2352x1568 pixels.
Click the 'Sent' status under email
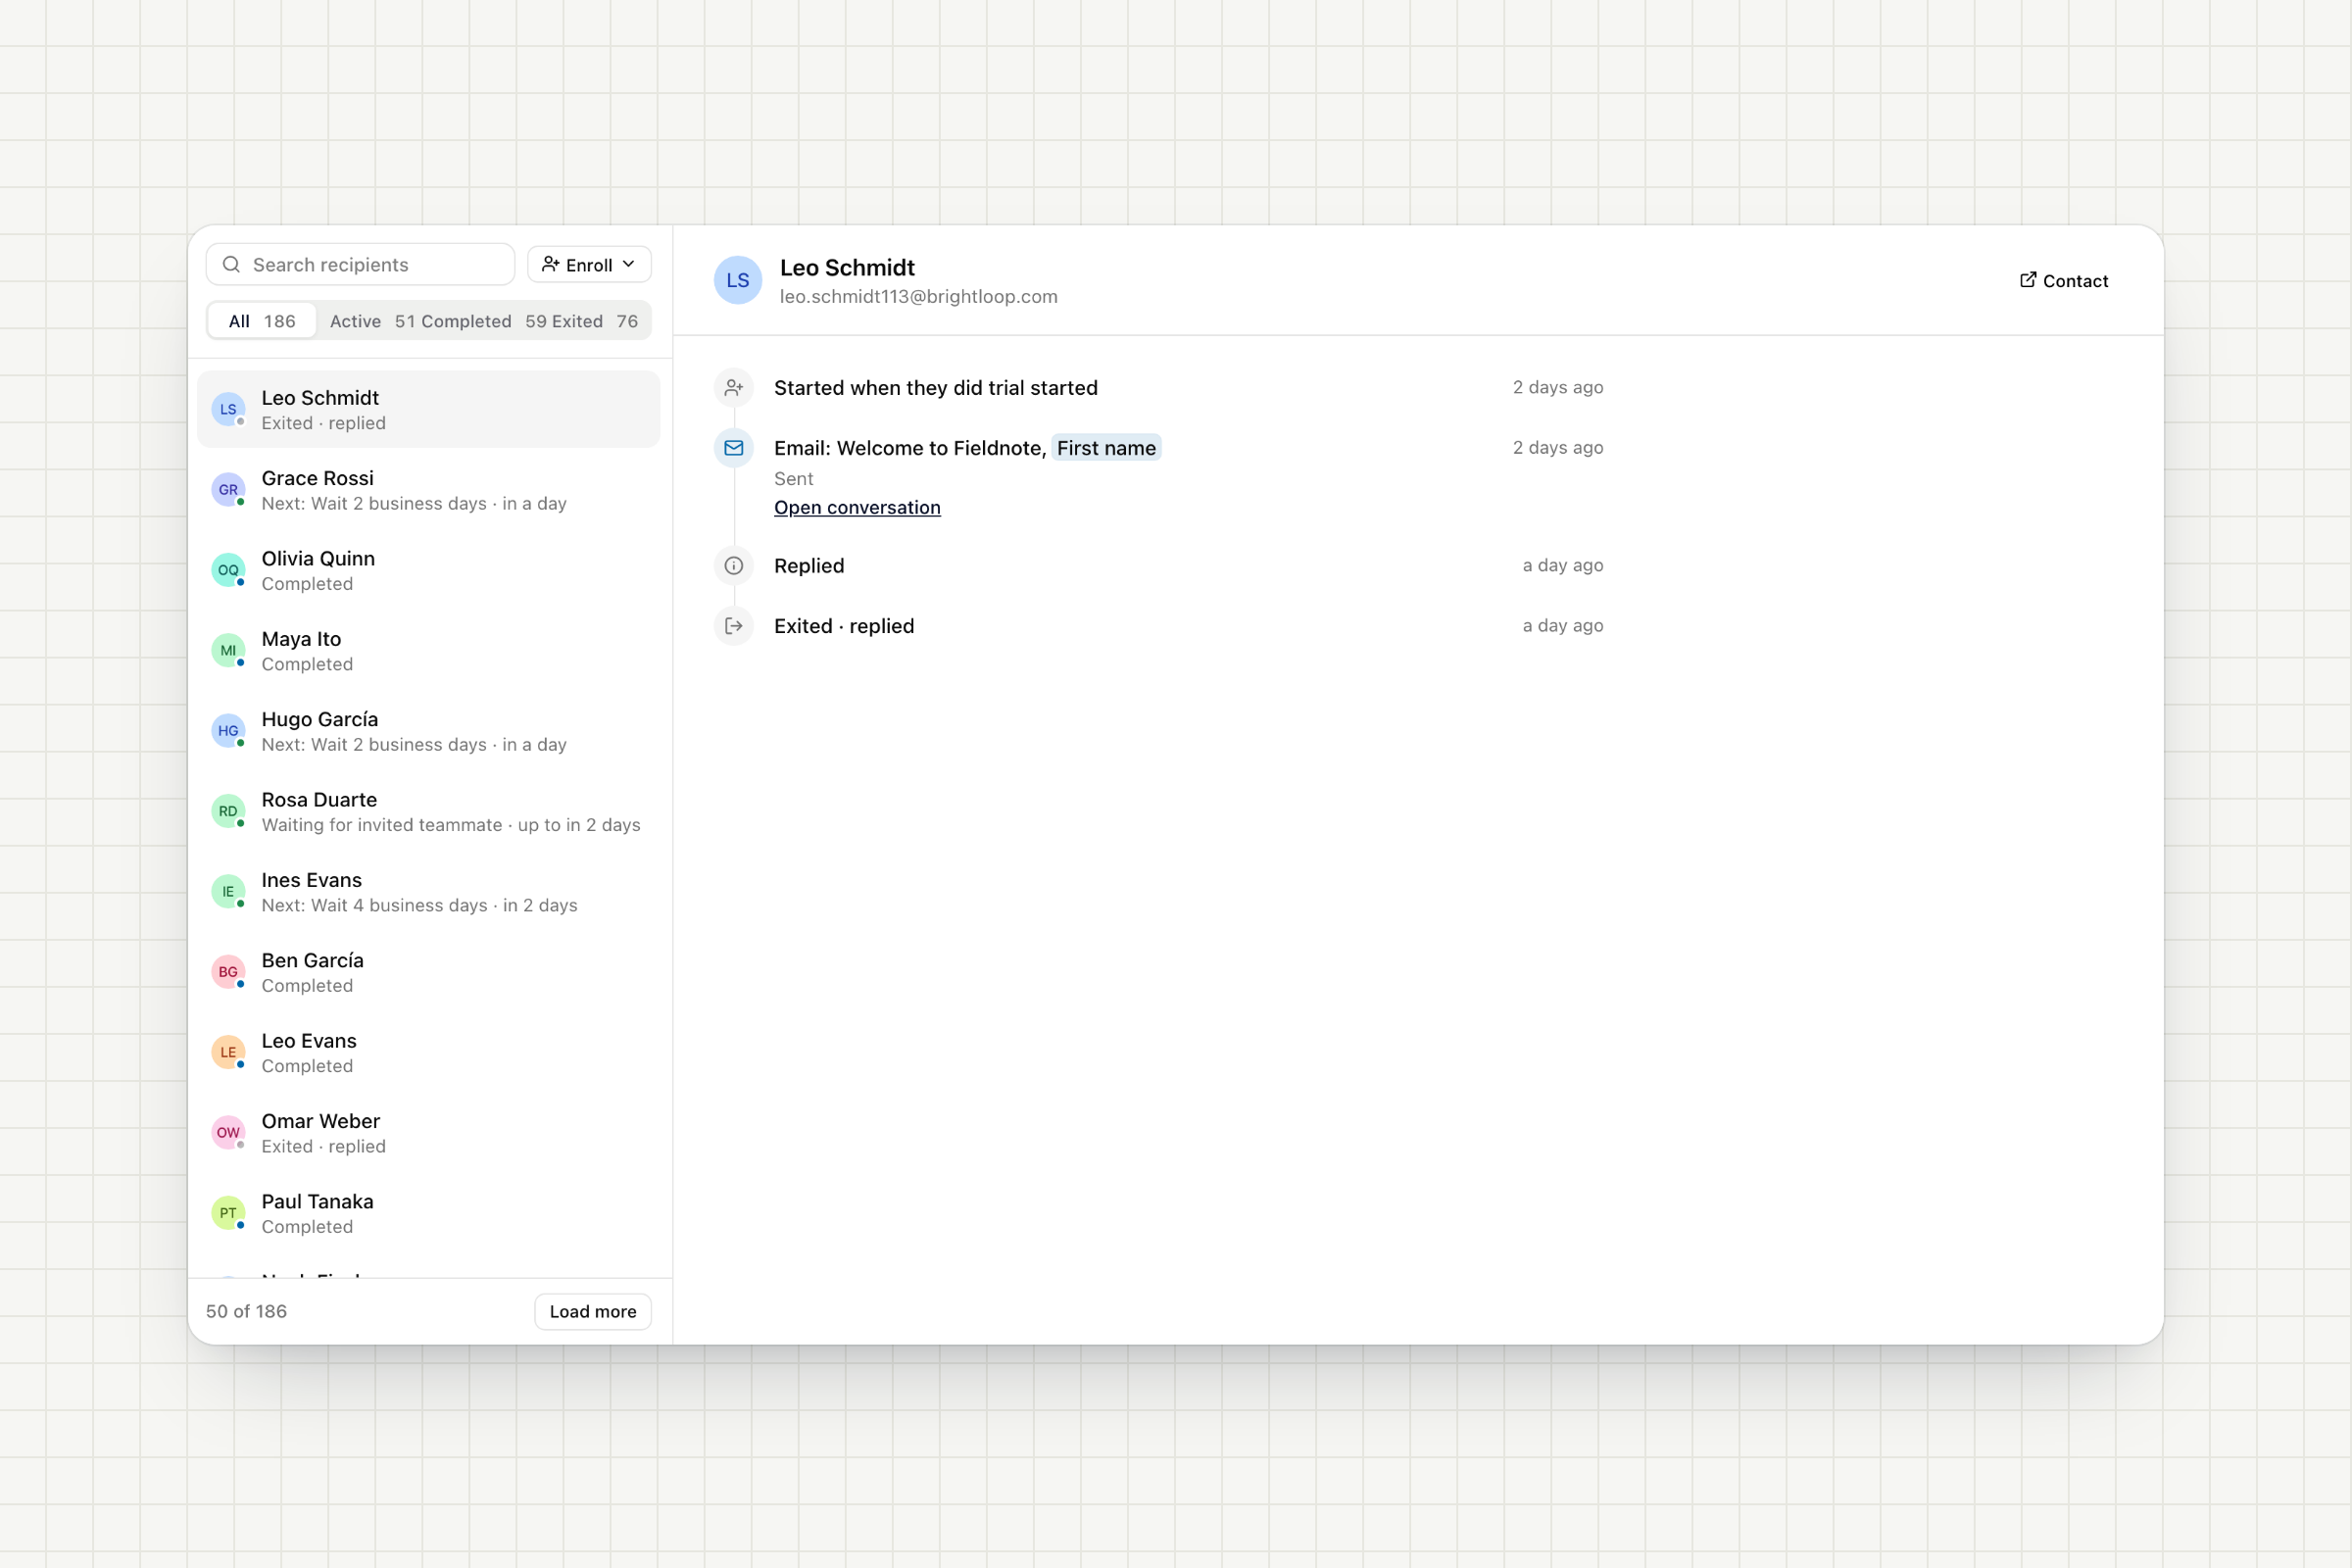pyautogui.click(x=793, y=479)
